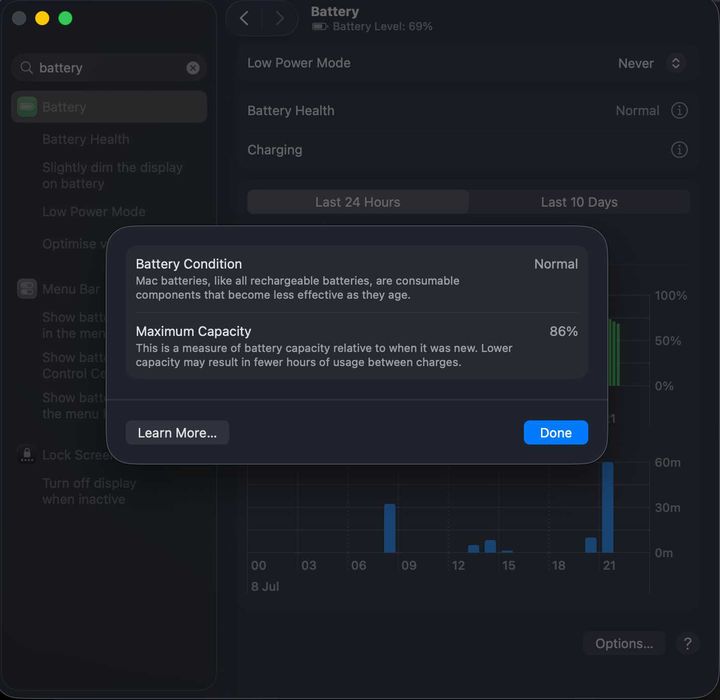The width and height of the screenshot is (720, 700).
Task: Clear the battery search field
Action: (193, 68)
